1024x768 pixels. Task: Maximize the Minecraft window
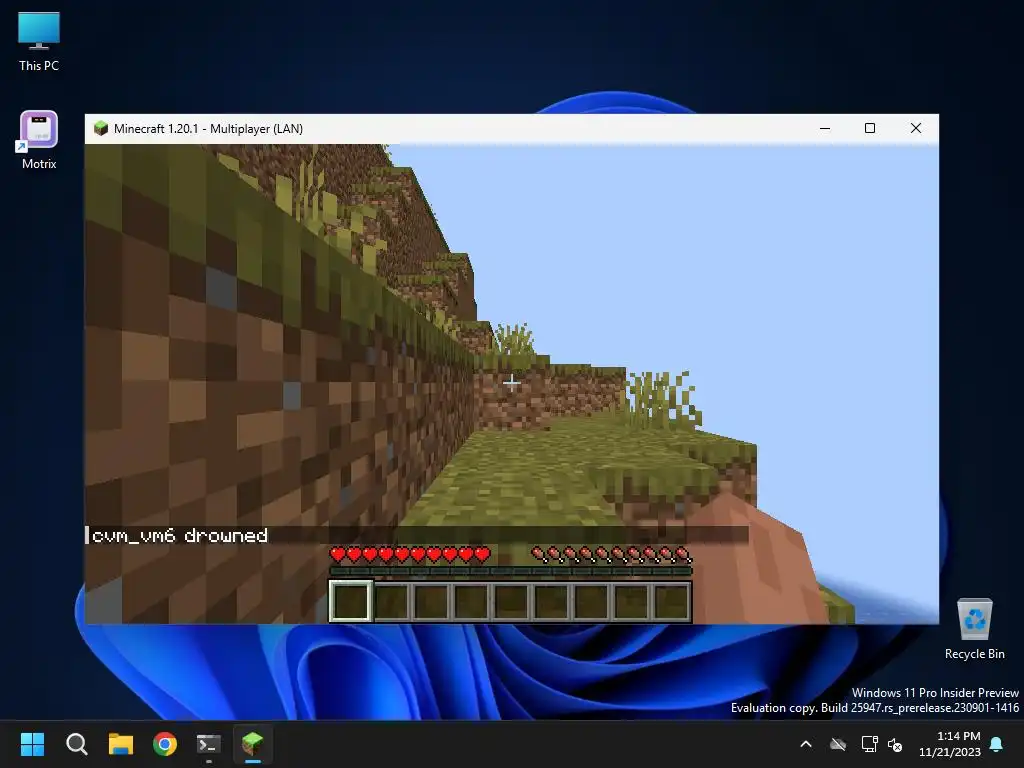pyautogui.click(x=870, y=128)
